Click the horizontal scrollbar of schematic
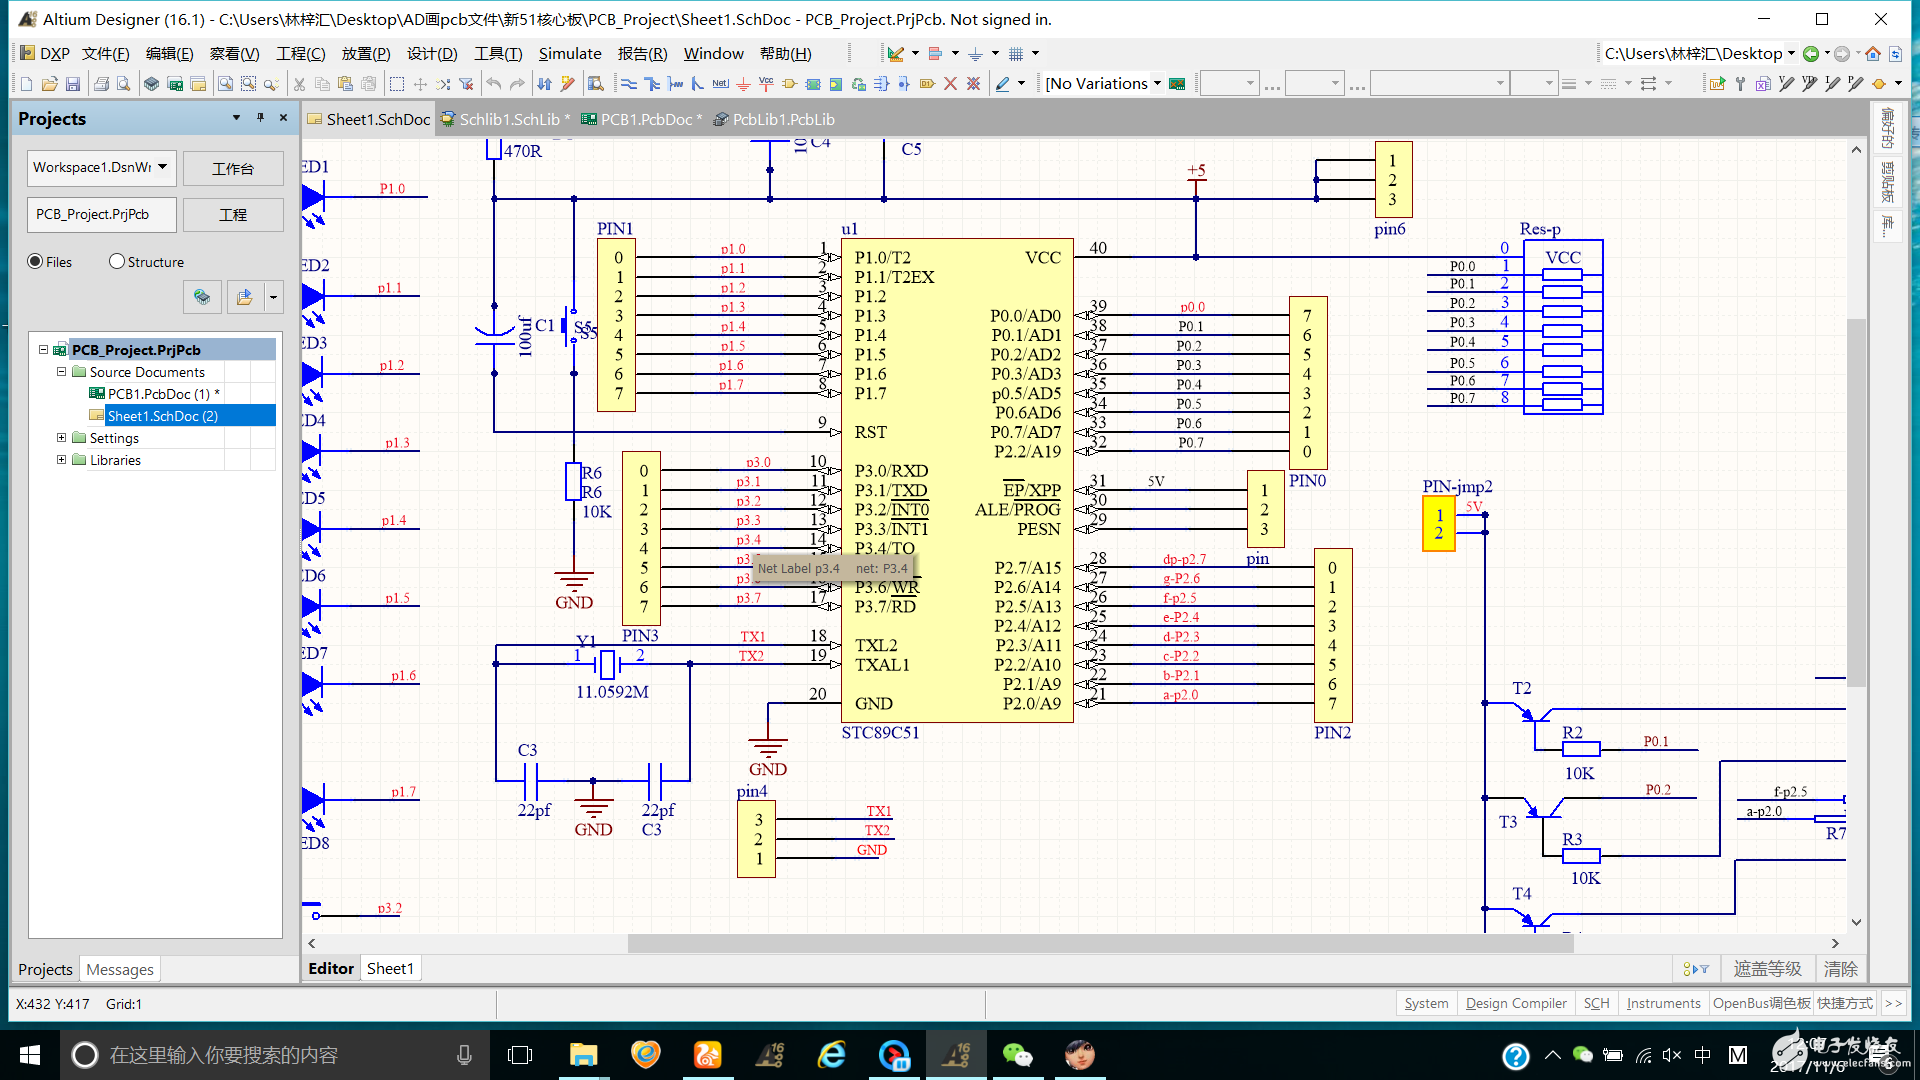 tap(1100, 943)
